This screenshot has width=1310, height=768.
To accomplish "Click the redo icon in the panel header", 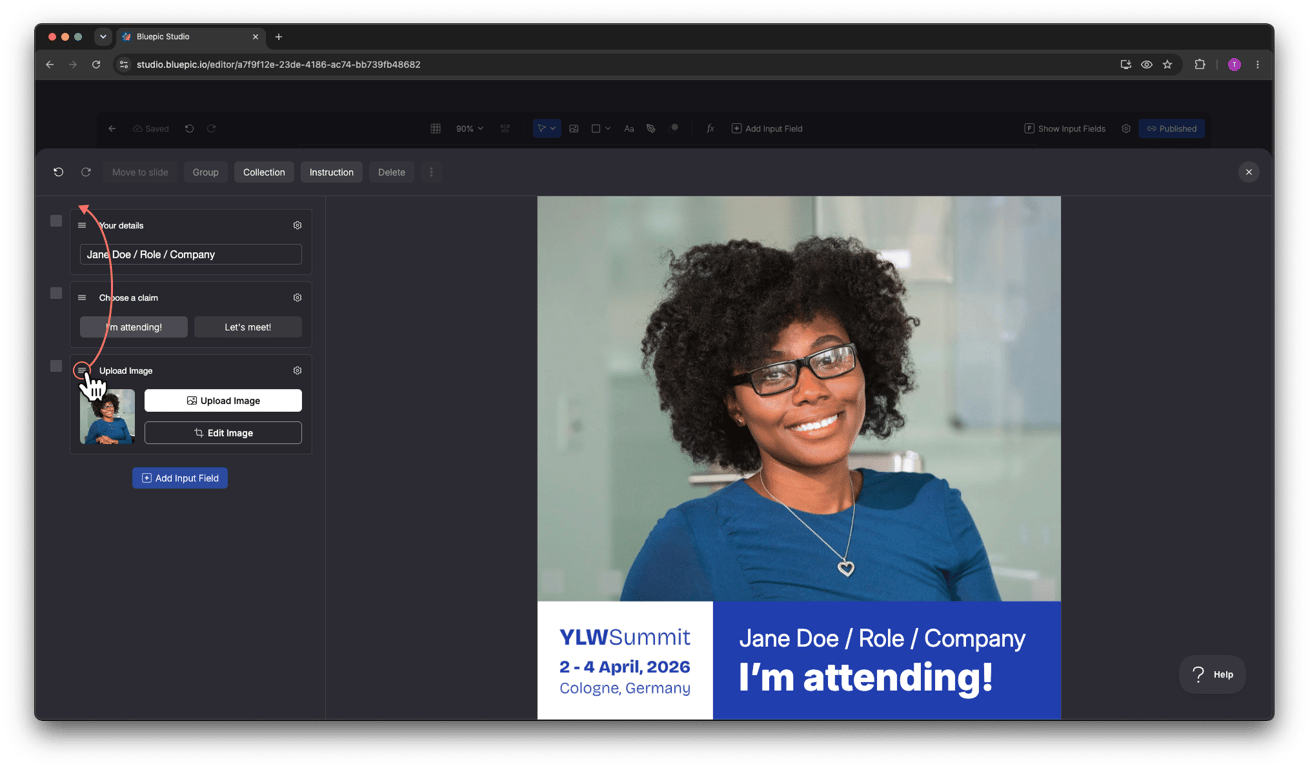I will coord(86,172).
